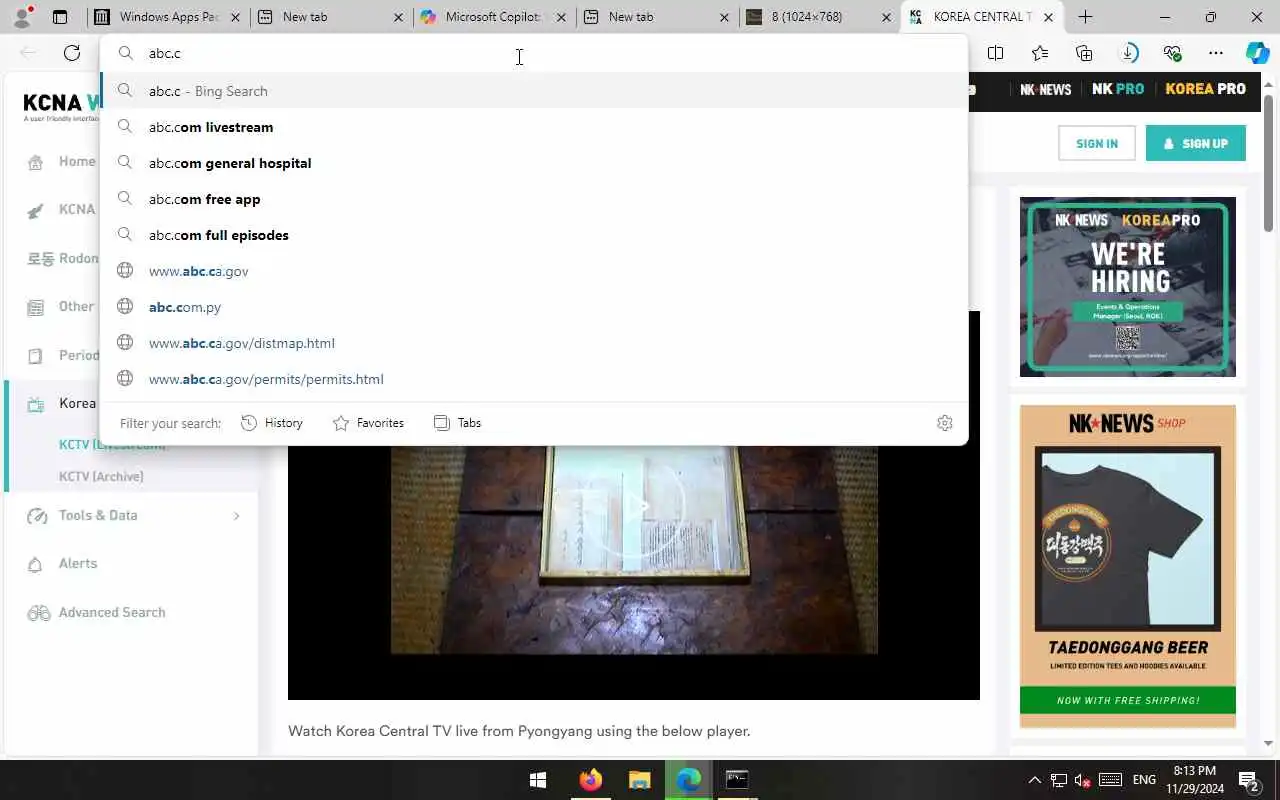
Task: Open address bar settings gear
Action: coord(945,423)
